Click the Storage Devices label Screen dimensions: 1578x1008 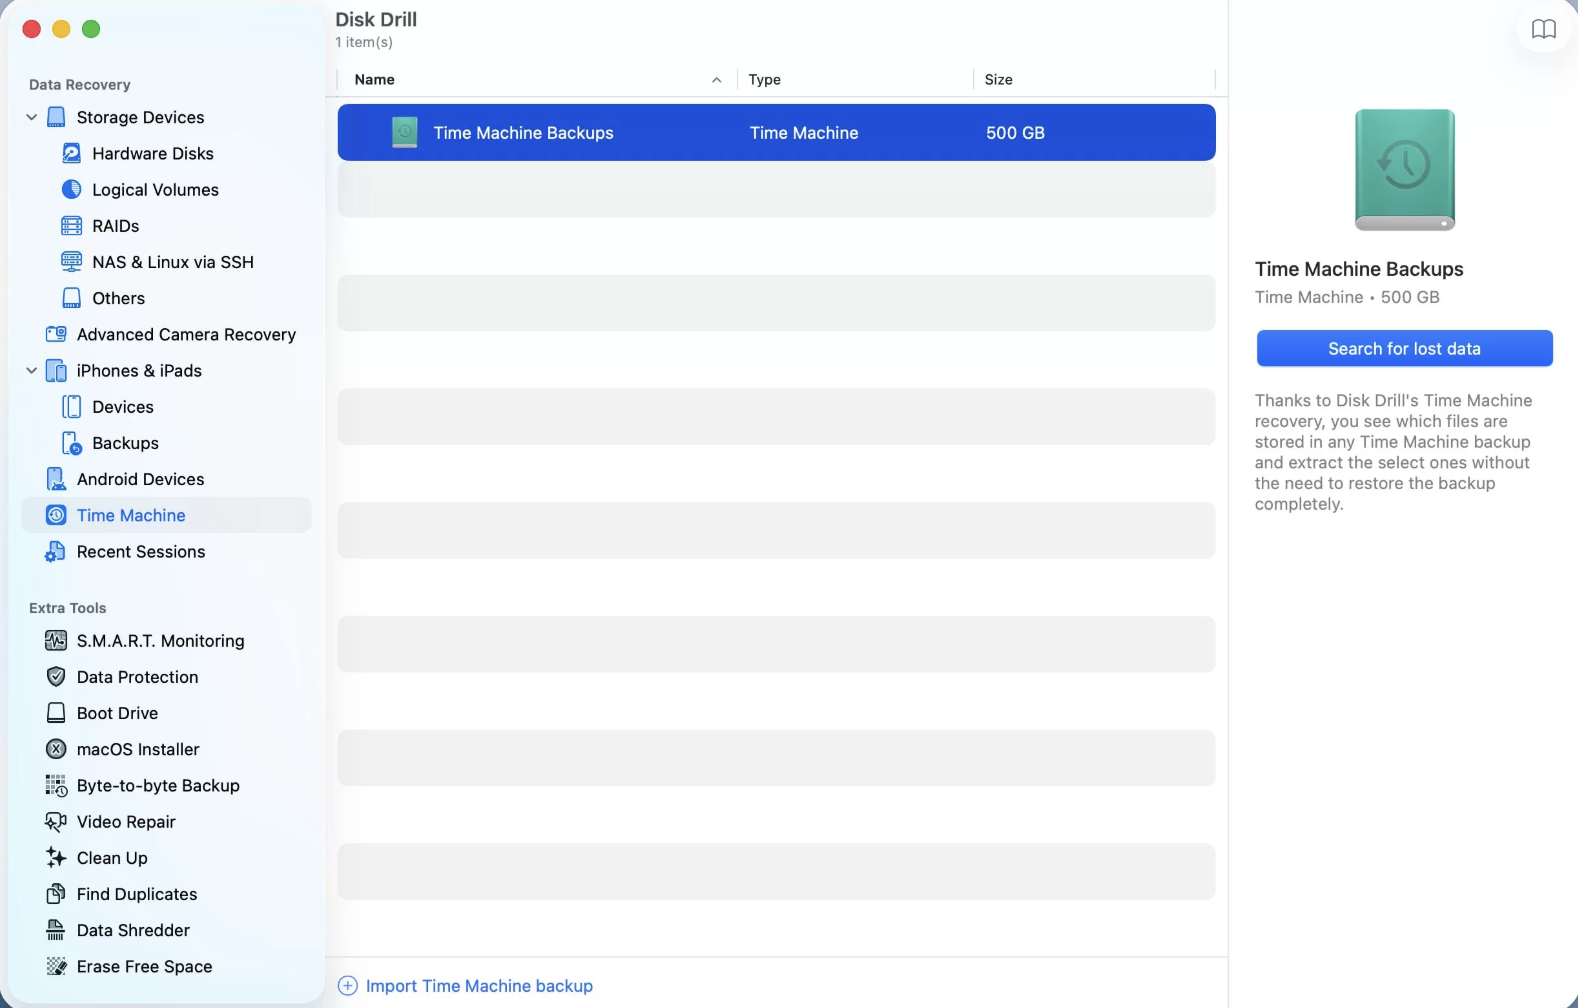click(140, 117)
